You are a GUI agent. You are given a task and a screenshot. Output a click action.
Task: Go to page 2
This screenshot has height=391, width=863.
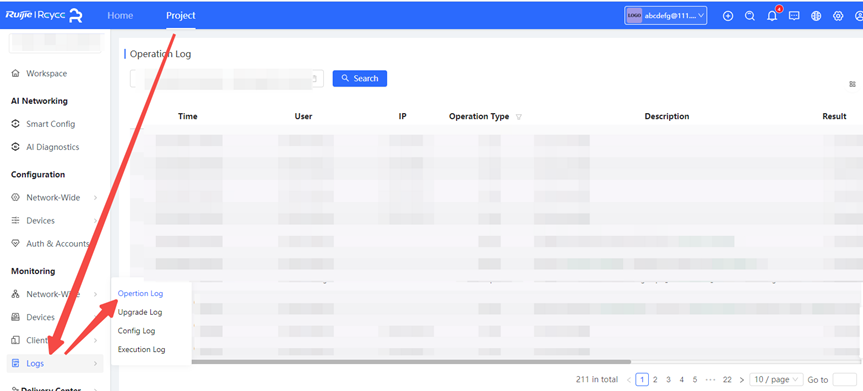coord(655,379)
